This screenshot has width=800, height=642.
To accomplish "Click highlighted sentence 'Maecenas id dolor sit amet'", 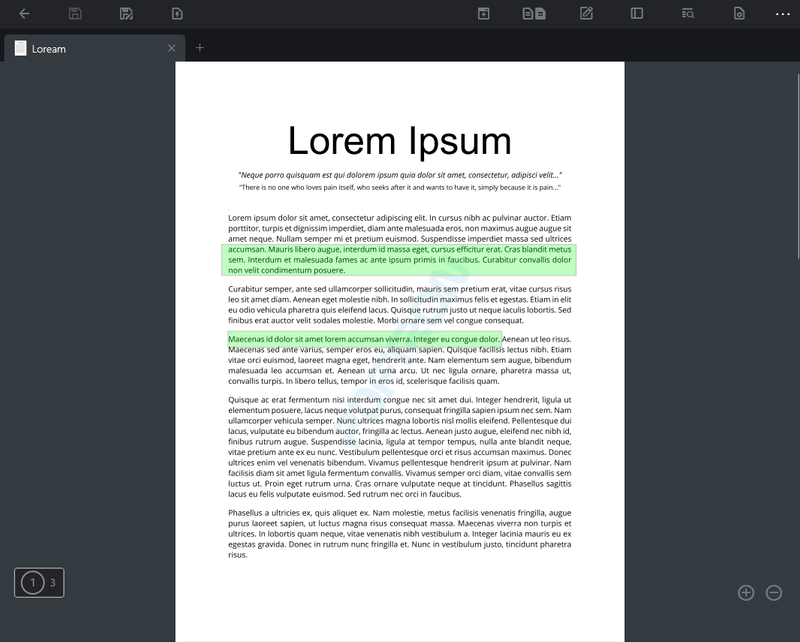I will 364,339.
